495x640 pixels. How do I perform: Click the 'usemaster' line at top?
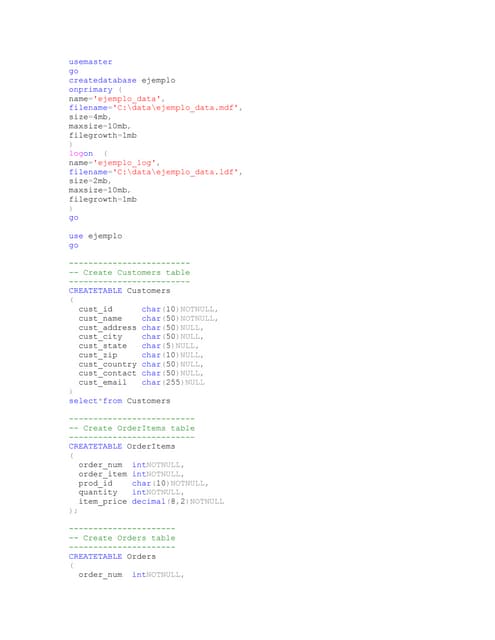tap(90, 62)
